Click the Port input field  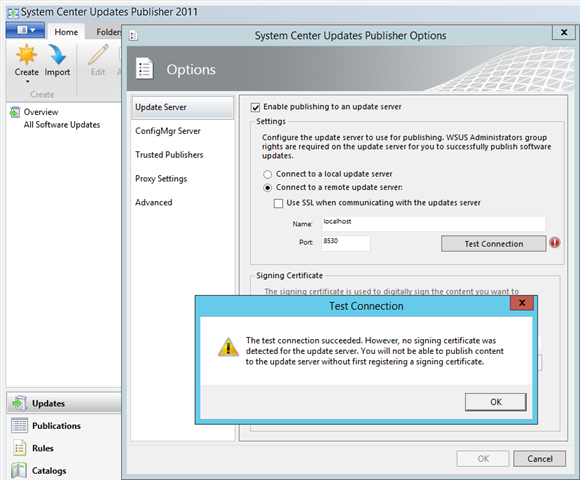[346, 243]
